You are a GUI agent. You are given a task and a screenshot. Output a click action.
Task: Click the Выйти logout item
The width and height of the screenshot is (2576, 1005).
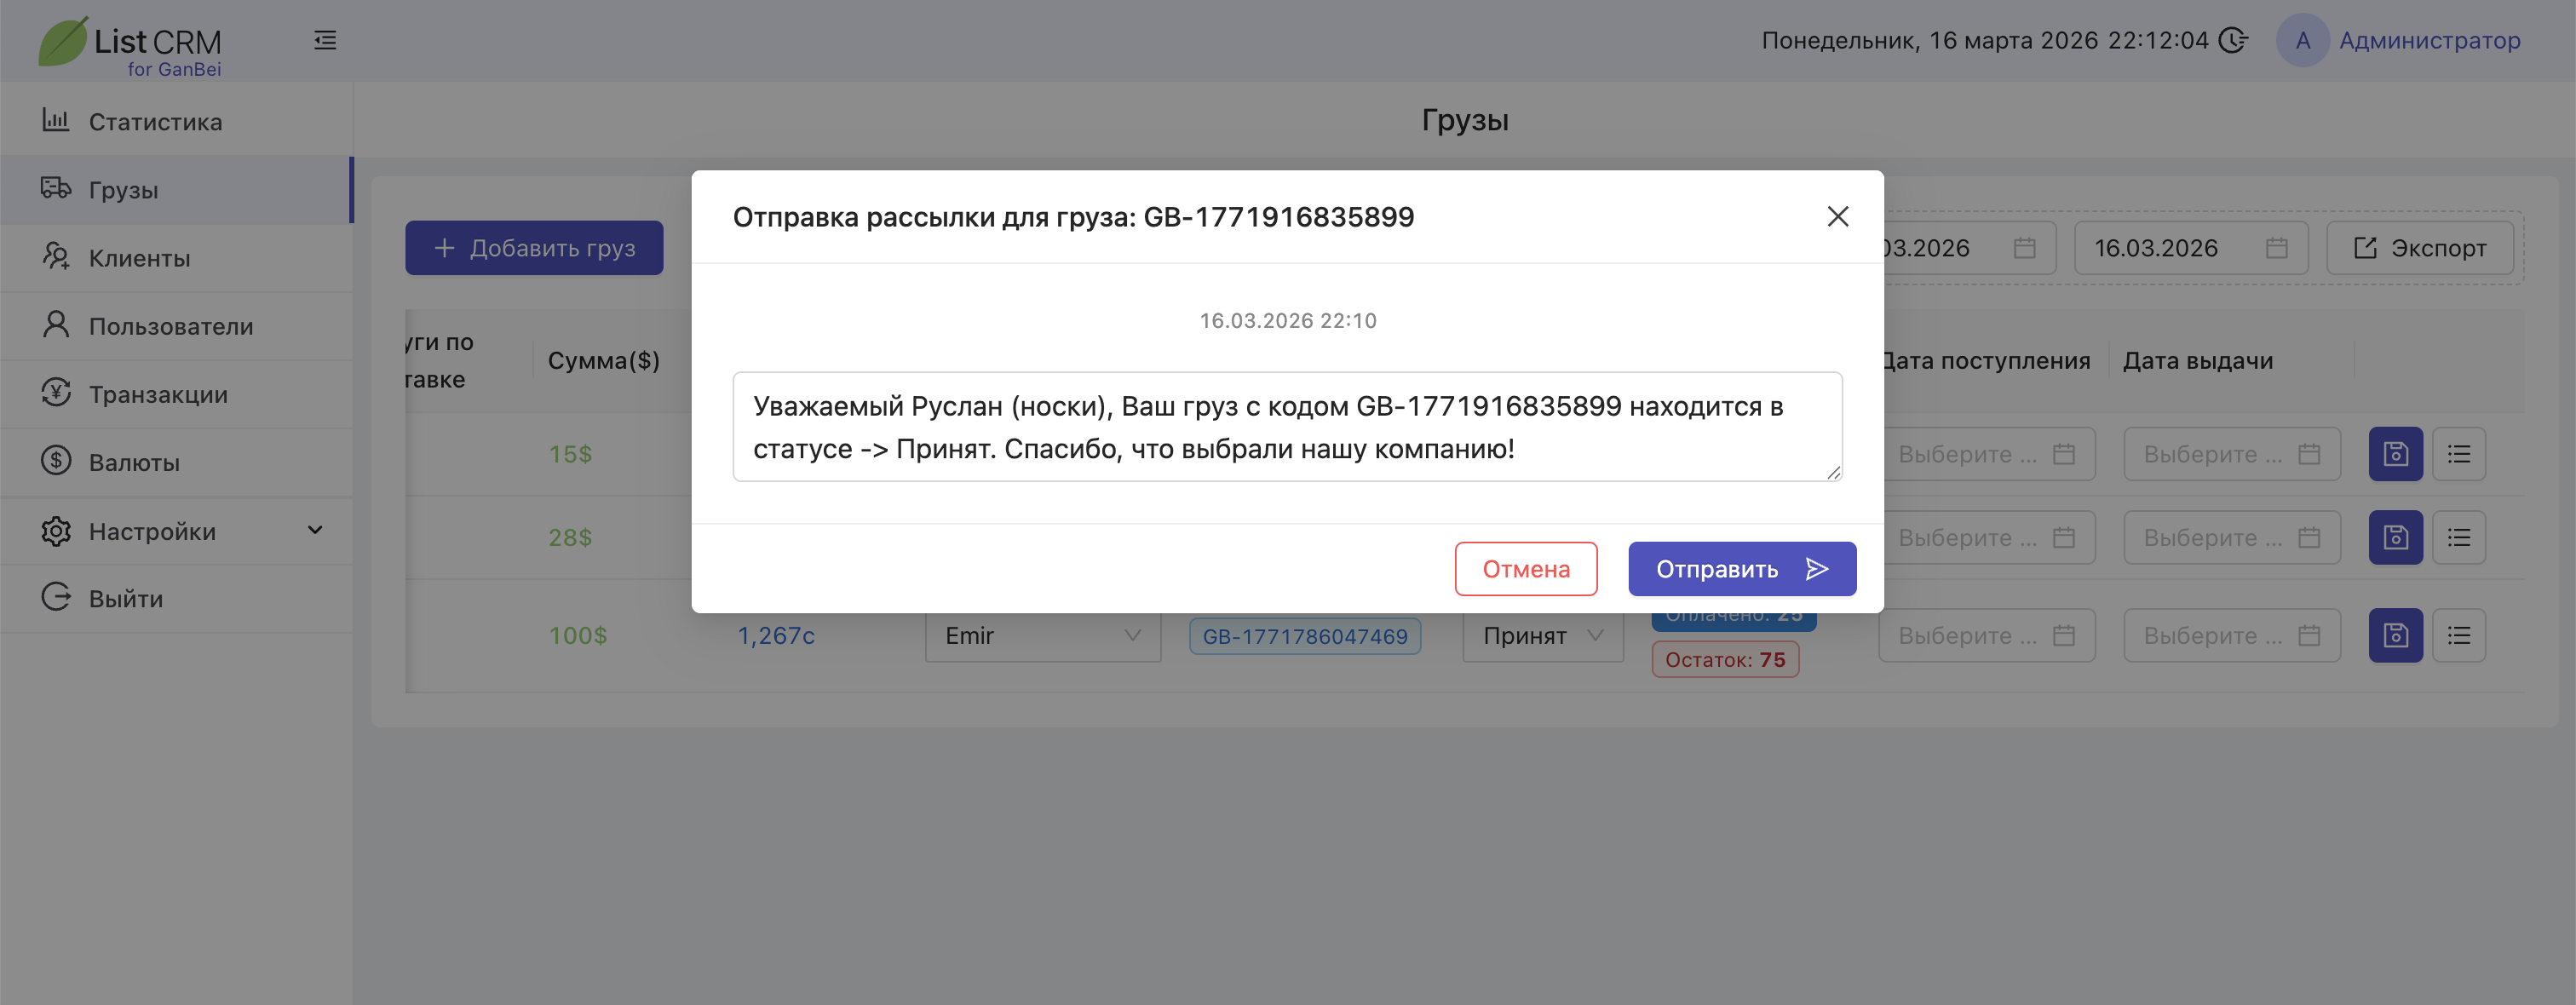click(x=125, y=598)
